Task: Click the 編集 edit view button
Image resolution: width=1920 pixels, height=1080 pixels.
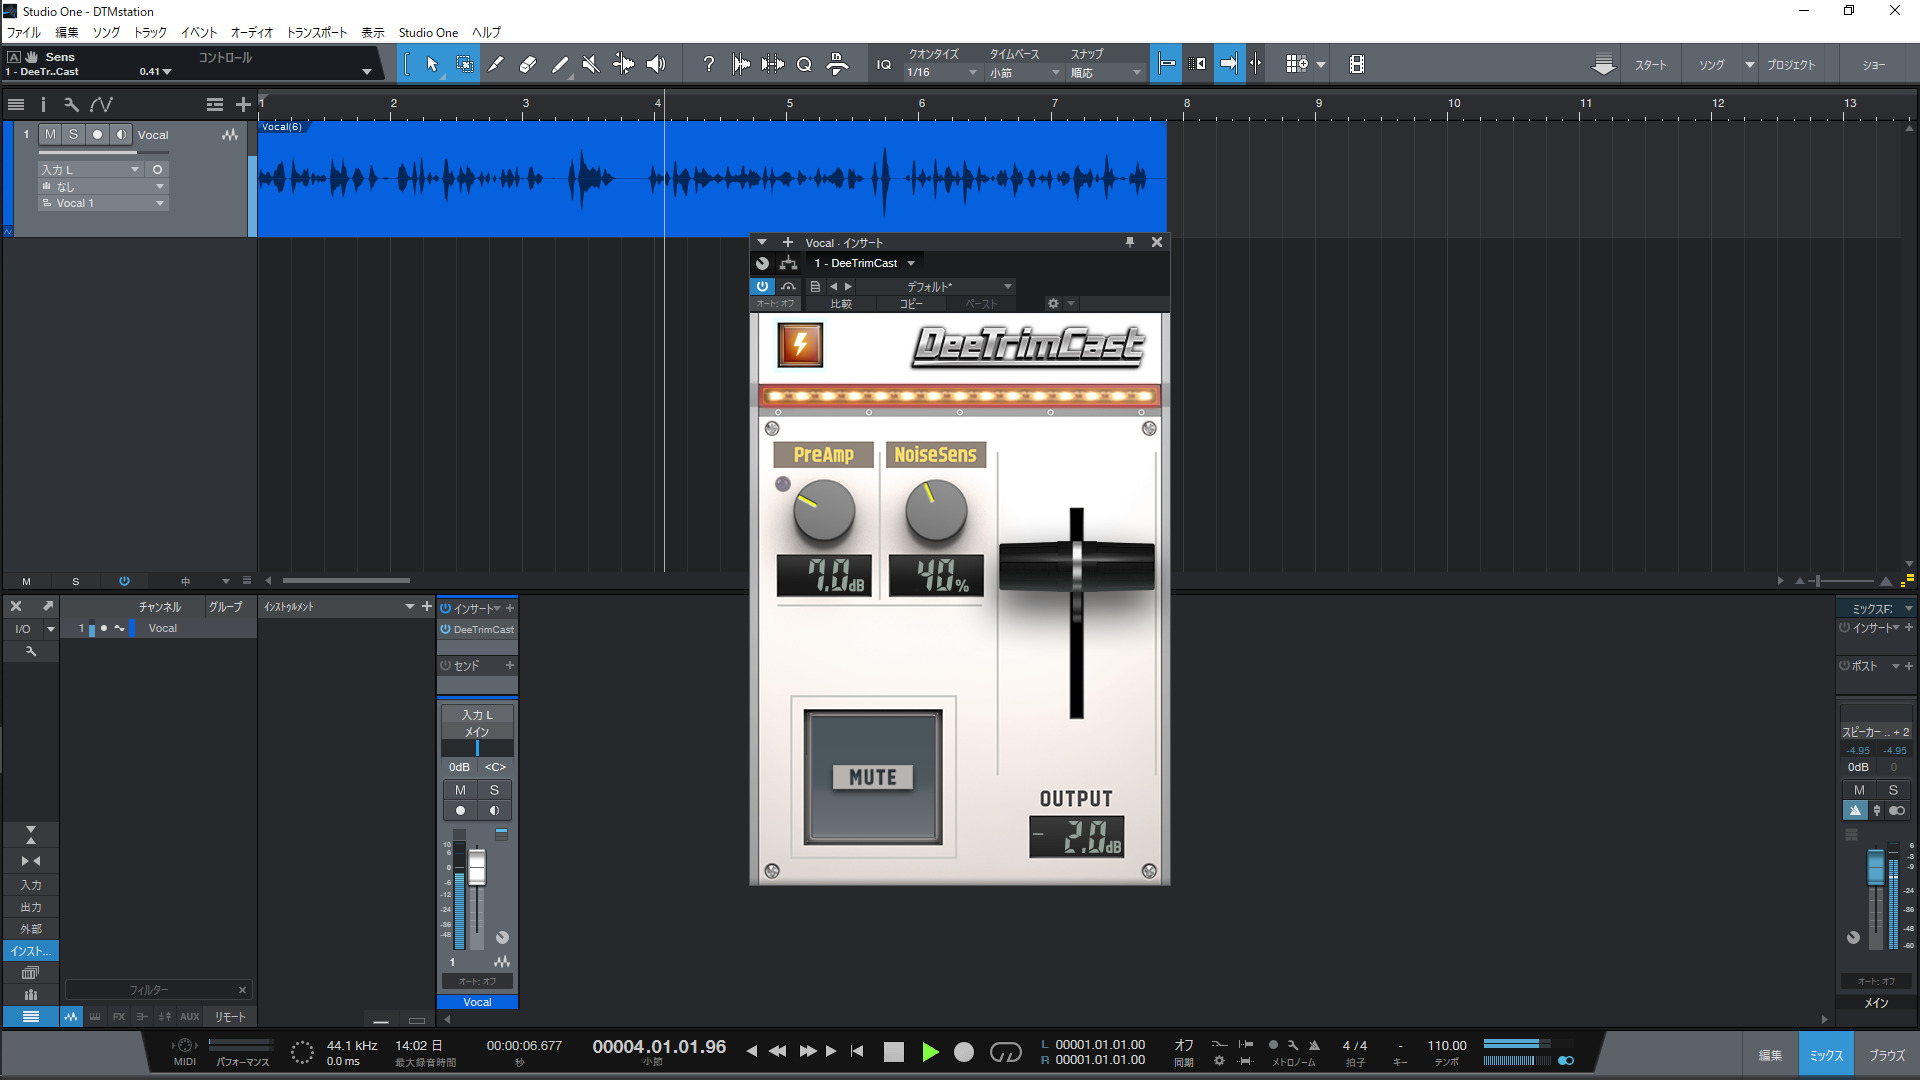Action: [1770, 1055]
